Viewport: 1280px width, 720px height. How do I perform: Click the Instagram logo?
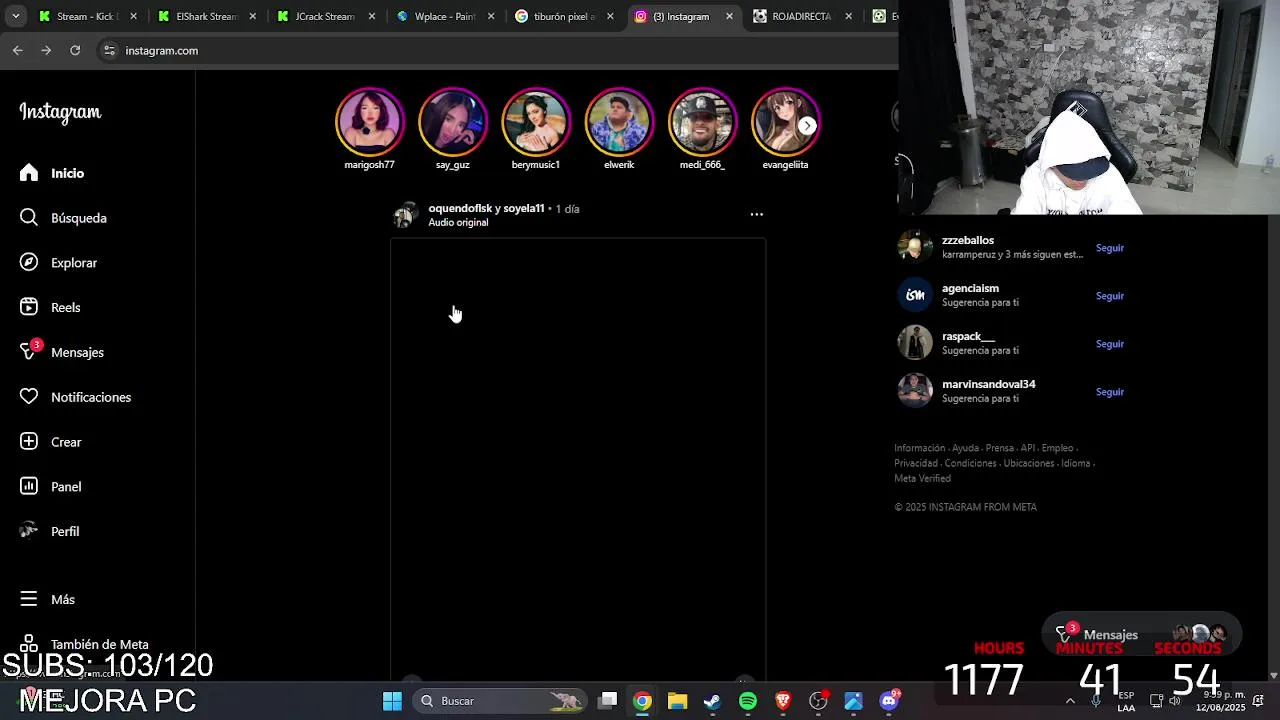tap(60, 112)
